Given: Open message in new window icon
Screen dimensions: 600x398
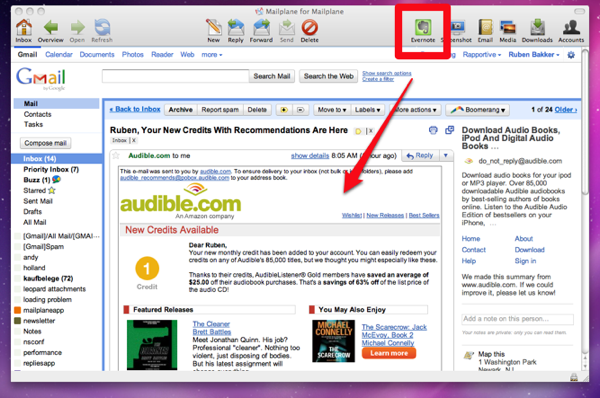Looking at the screenshot, I should tap(450, 130).
